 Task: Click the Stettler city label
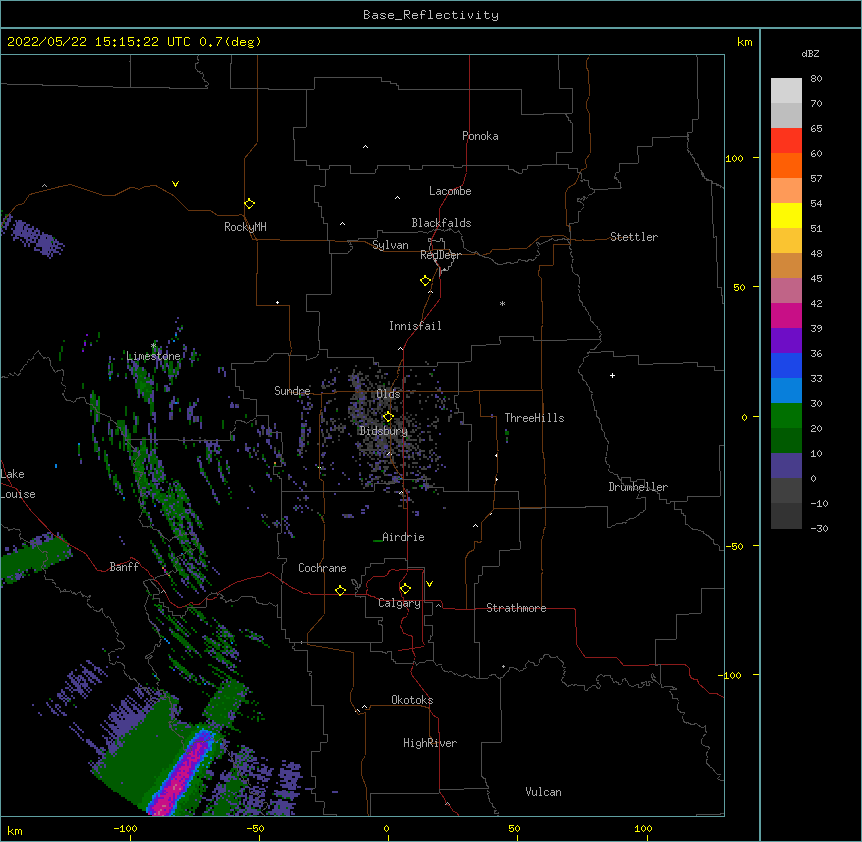coord(634,237)
